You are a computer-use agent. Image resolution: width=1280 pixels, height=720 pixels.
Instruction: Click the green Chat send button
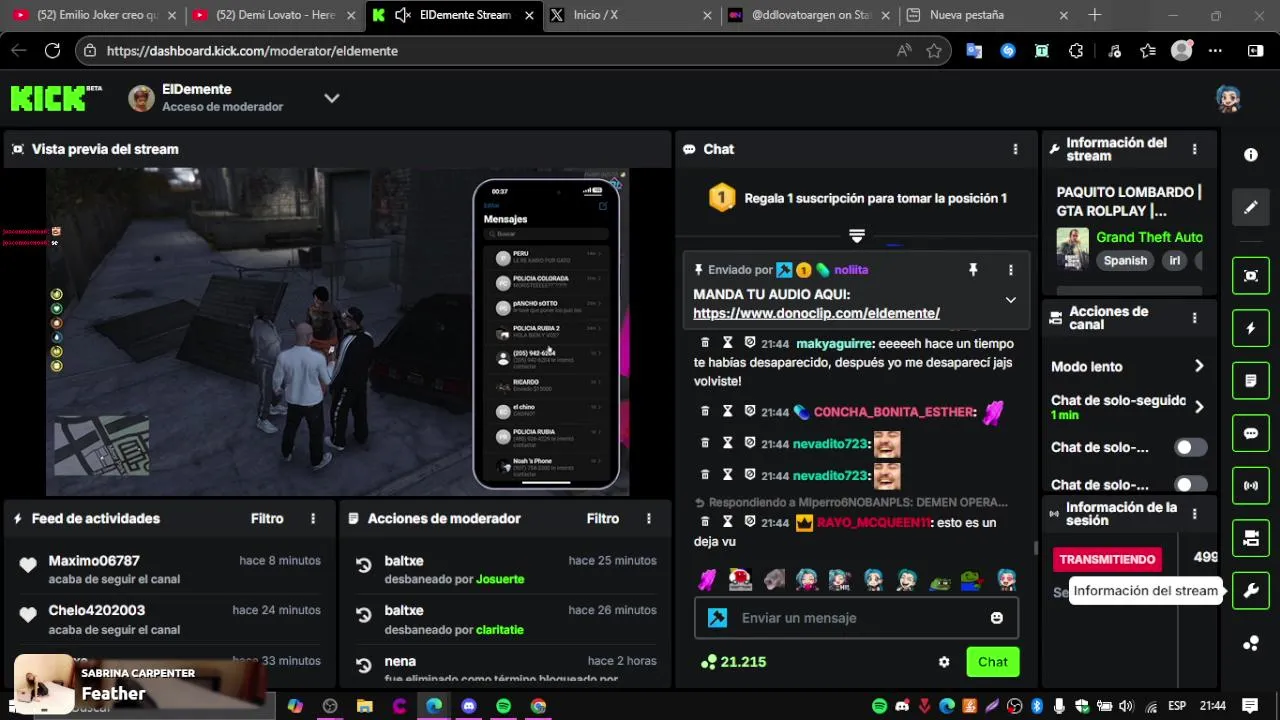click(993, 662)
